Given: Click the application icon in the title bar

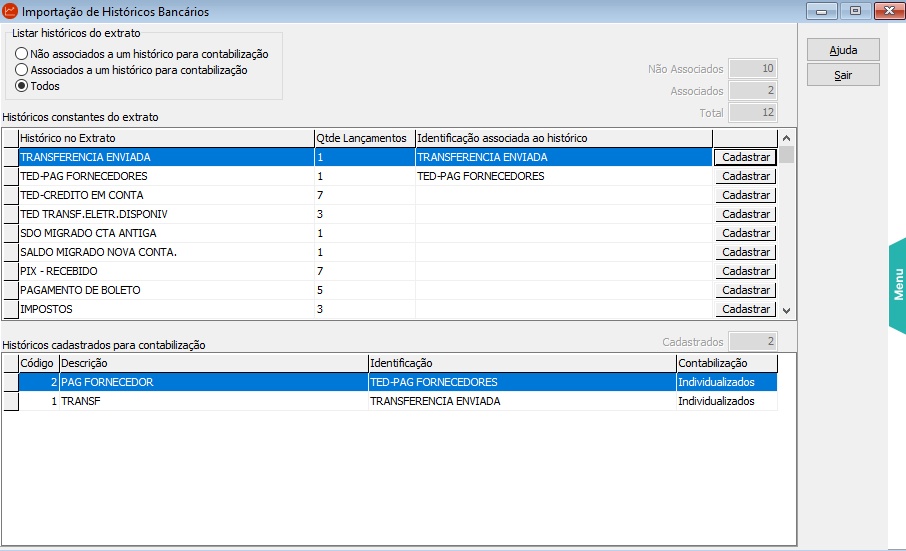Looking at the screenshot, I should [11, 11].
